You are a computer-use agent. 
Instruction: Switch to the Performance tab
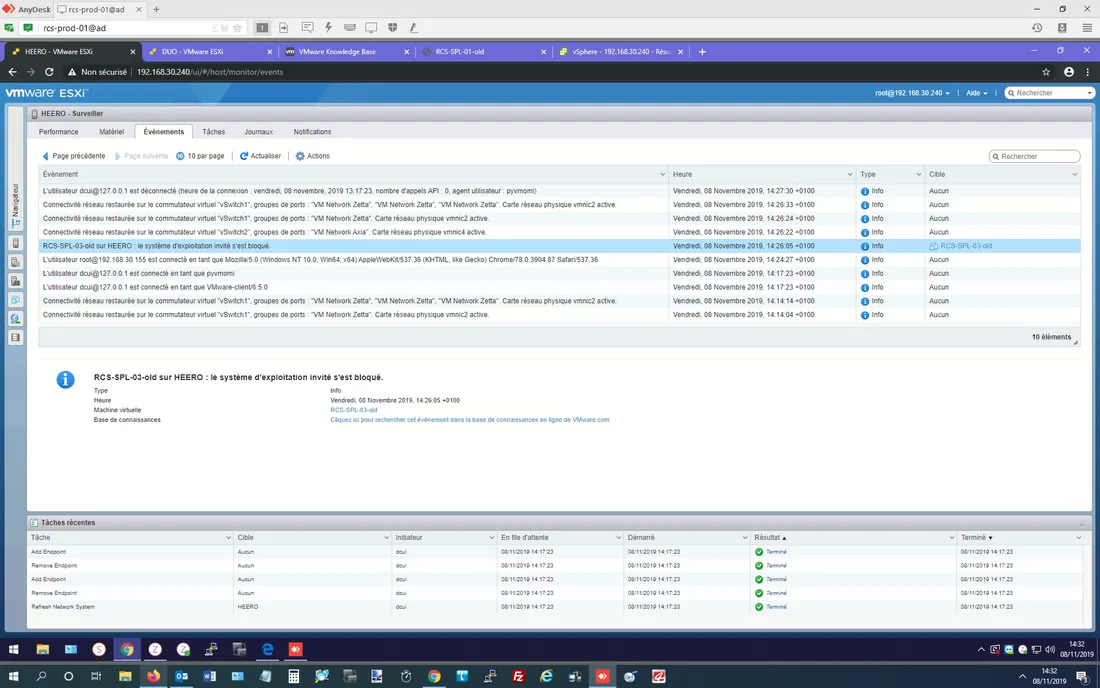58,132
